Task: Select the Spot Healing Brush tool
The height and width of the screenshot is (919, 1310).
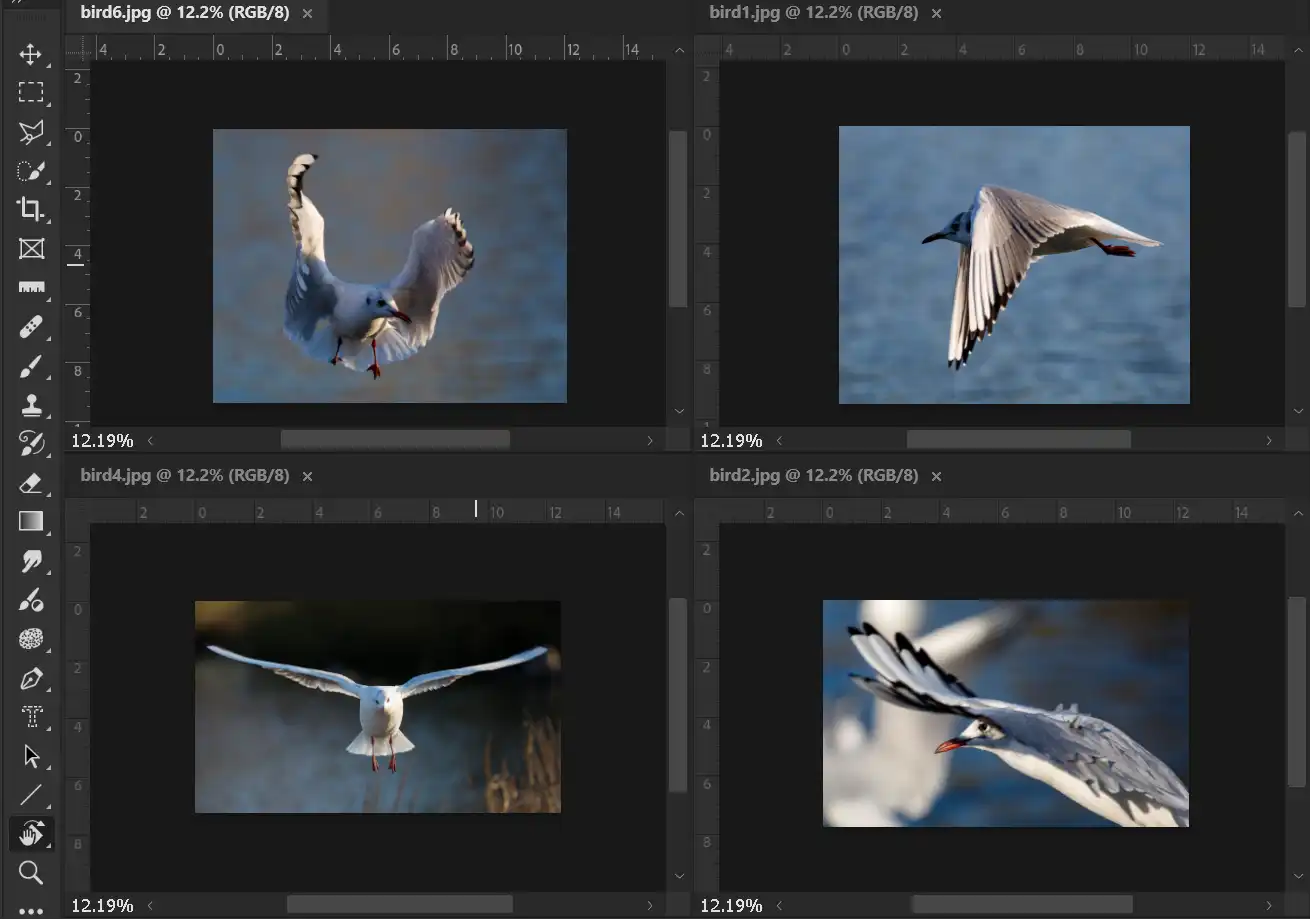Action: tap(32, 326)
